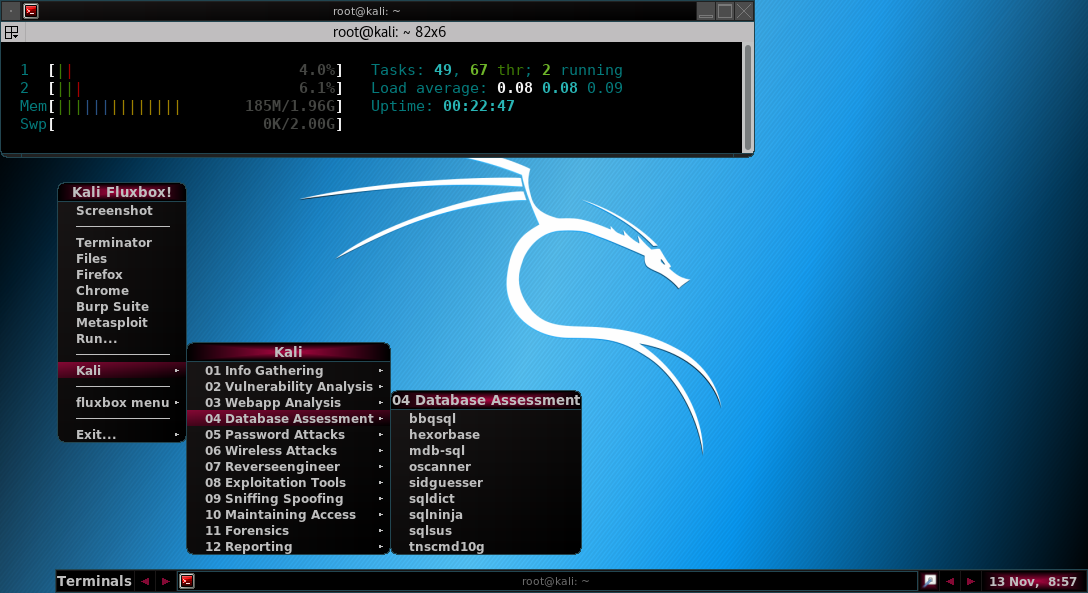Expand 02 Vulnerability Analysis category
This screenshot has width=1088, height=593.
click(289, 386)
